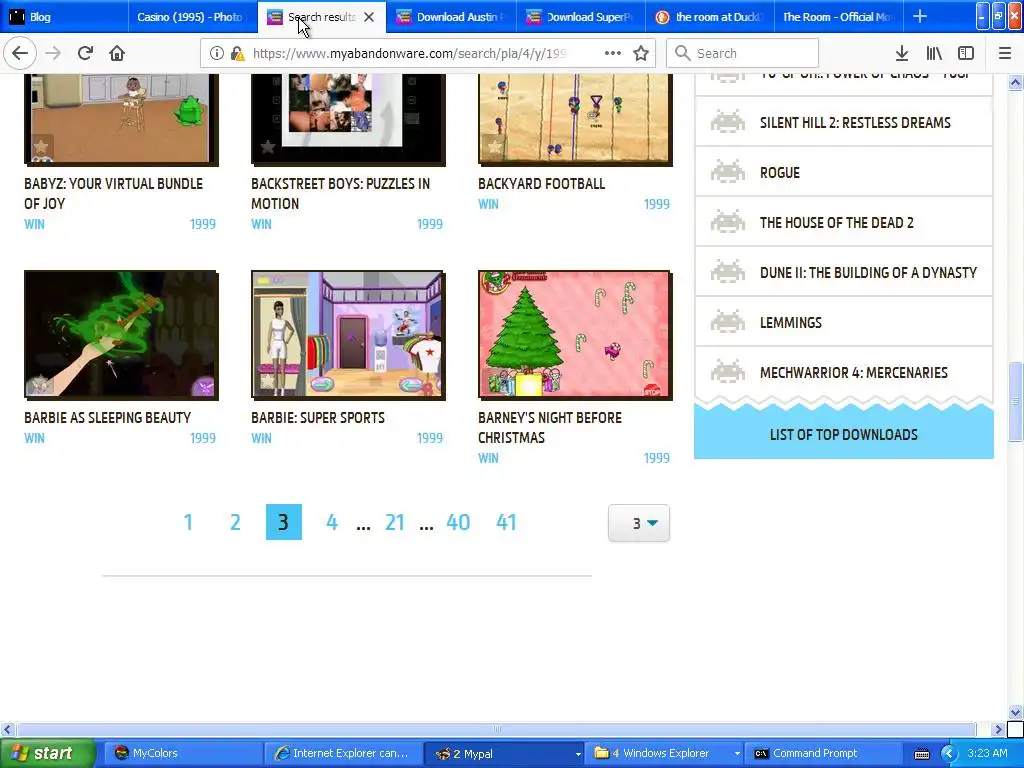Close the Search results tab
The width and height of the screenshot is (1024, 768).
coord(369,17)
